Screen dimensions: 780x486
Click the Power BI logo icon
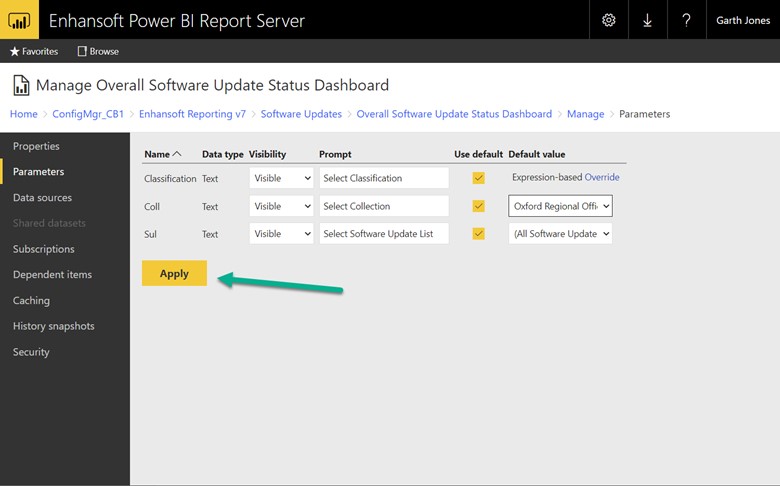tap(19, 20)
